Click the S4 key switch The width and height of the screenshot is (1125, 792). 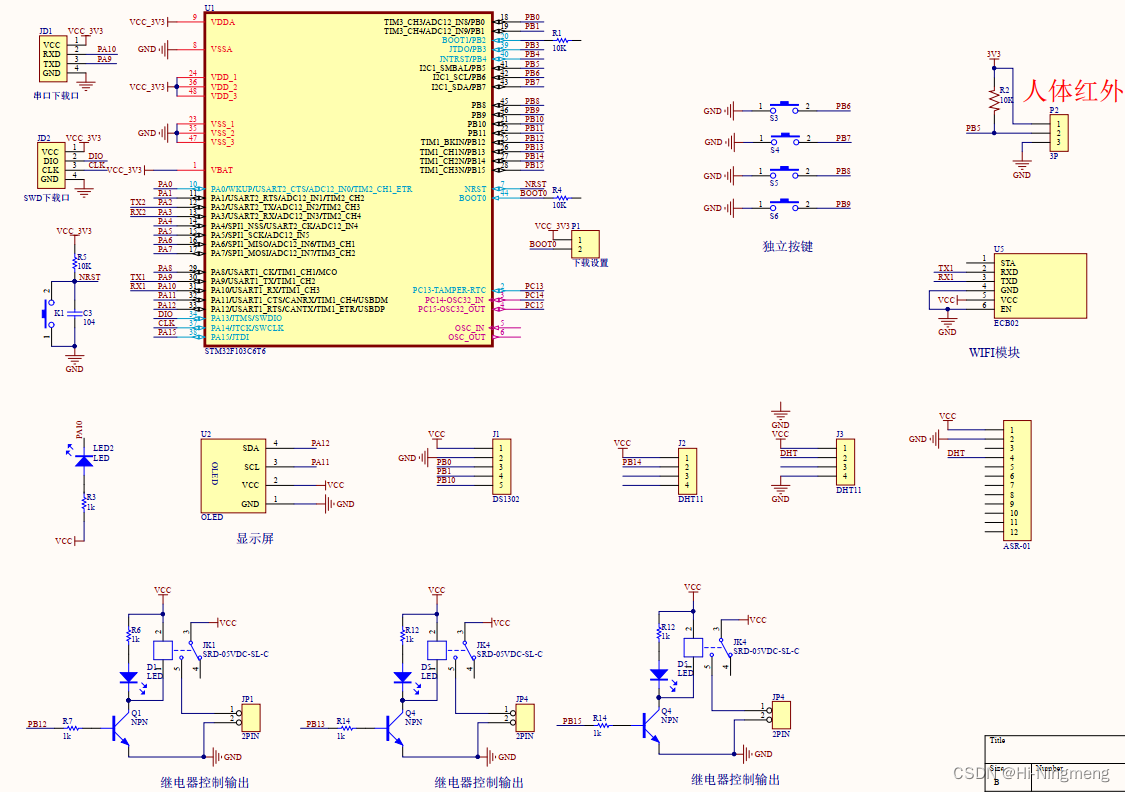[784, 139]
